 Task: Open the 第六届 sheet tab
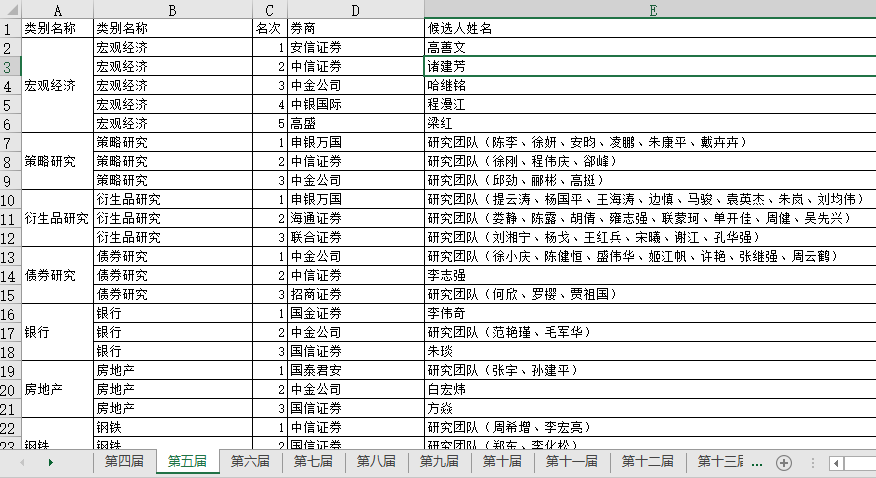point(250,461)
